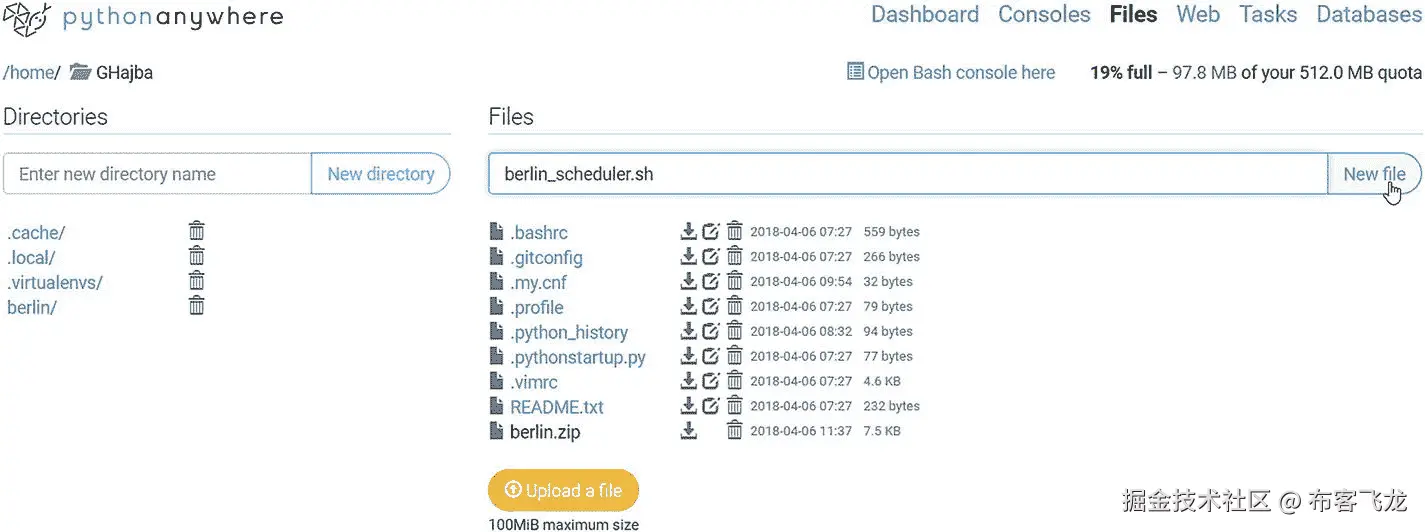This screenshot has height=532, width=1425.
Task: Select the Files tab
Action: click(x=1133, y=14)
